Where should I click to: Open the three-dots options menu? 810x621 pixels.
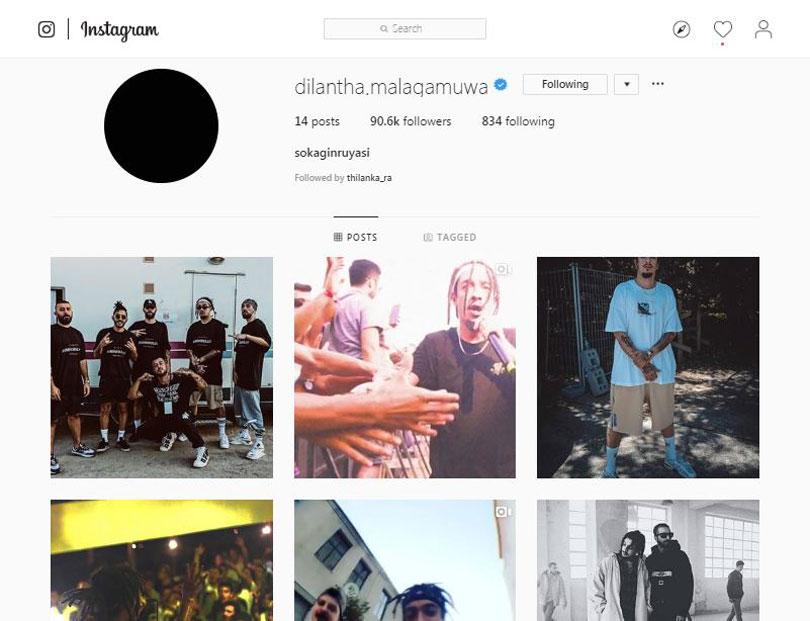[658, 84]
